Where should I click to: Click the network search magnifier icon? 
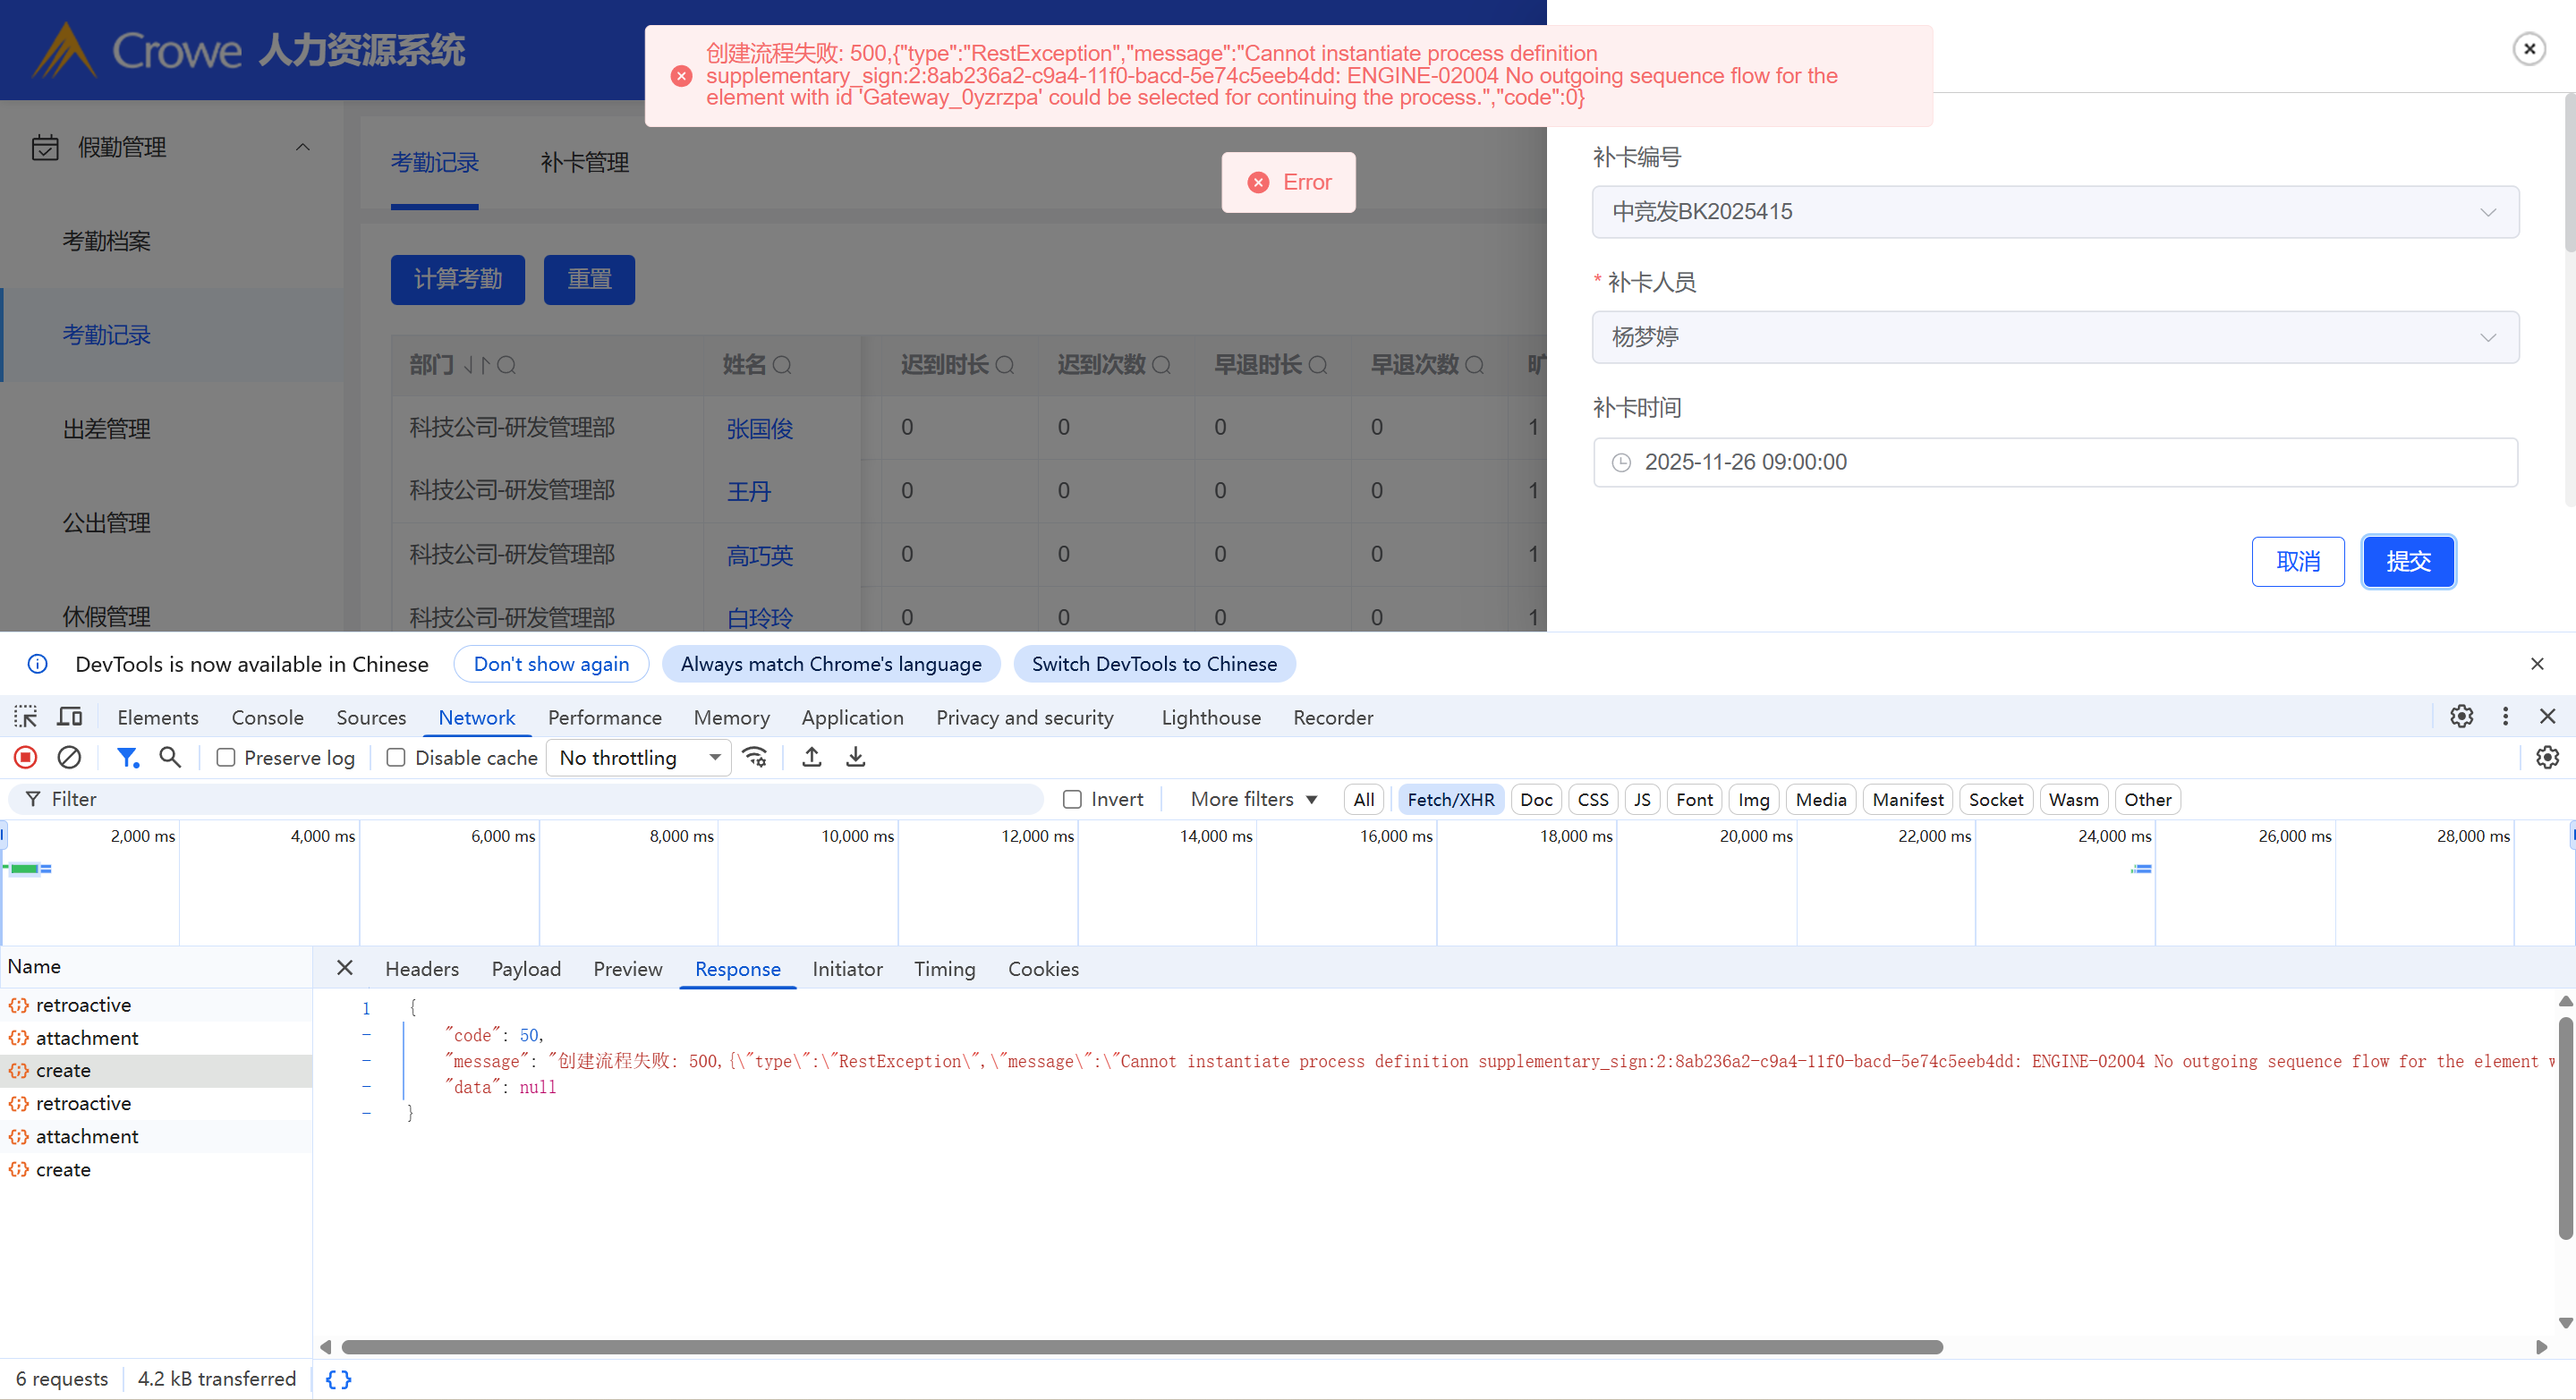[170, 757]
